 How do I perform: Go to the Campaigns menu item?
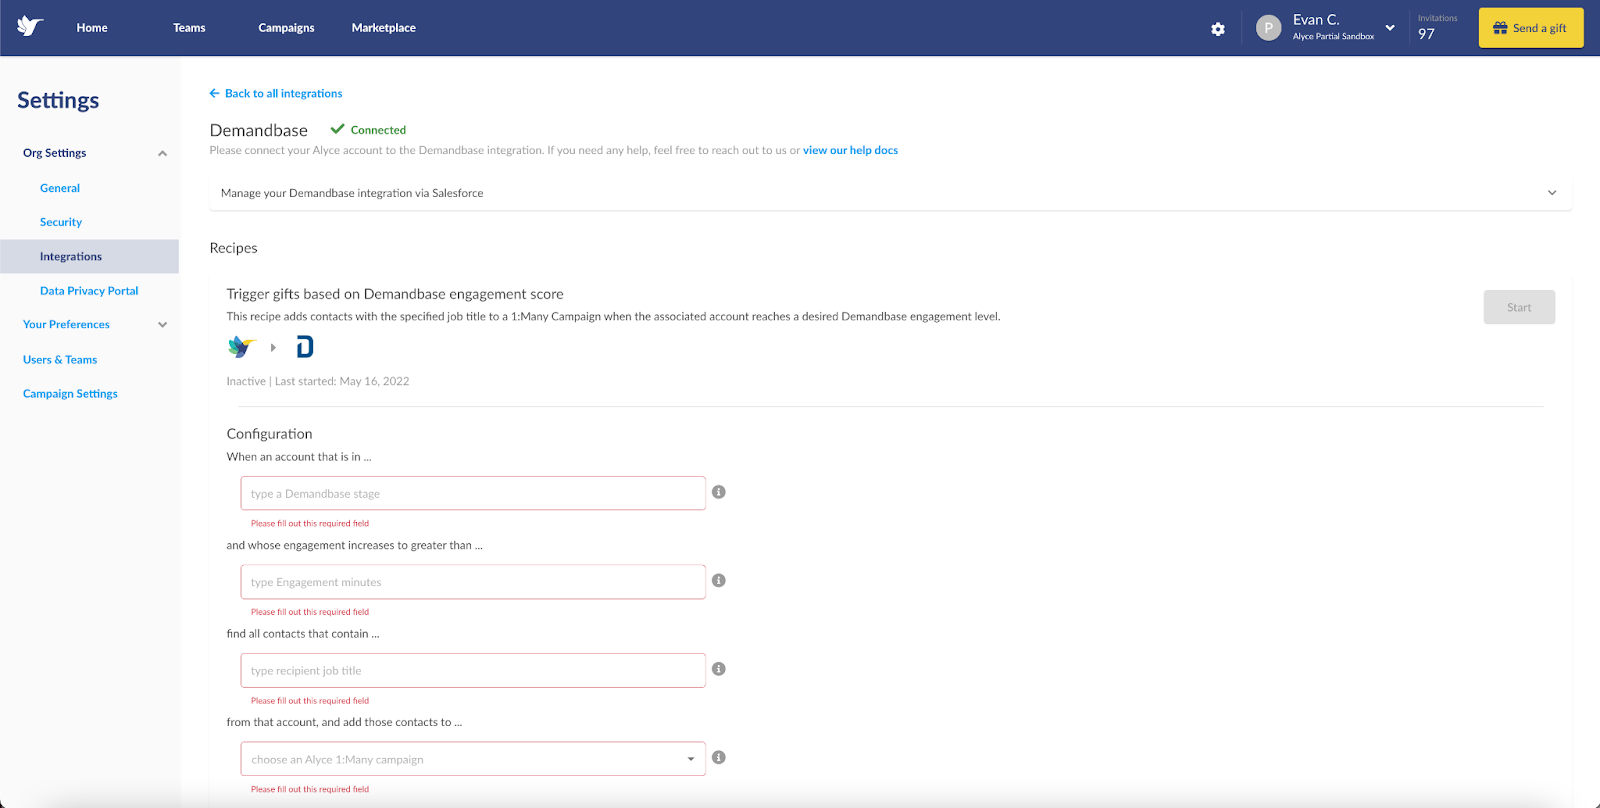coord(286,28)
